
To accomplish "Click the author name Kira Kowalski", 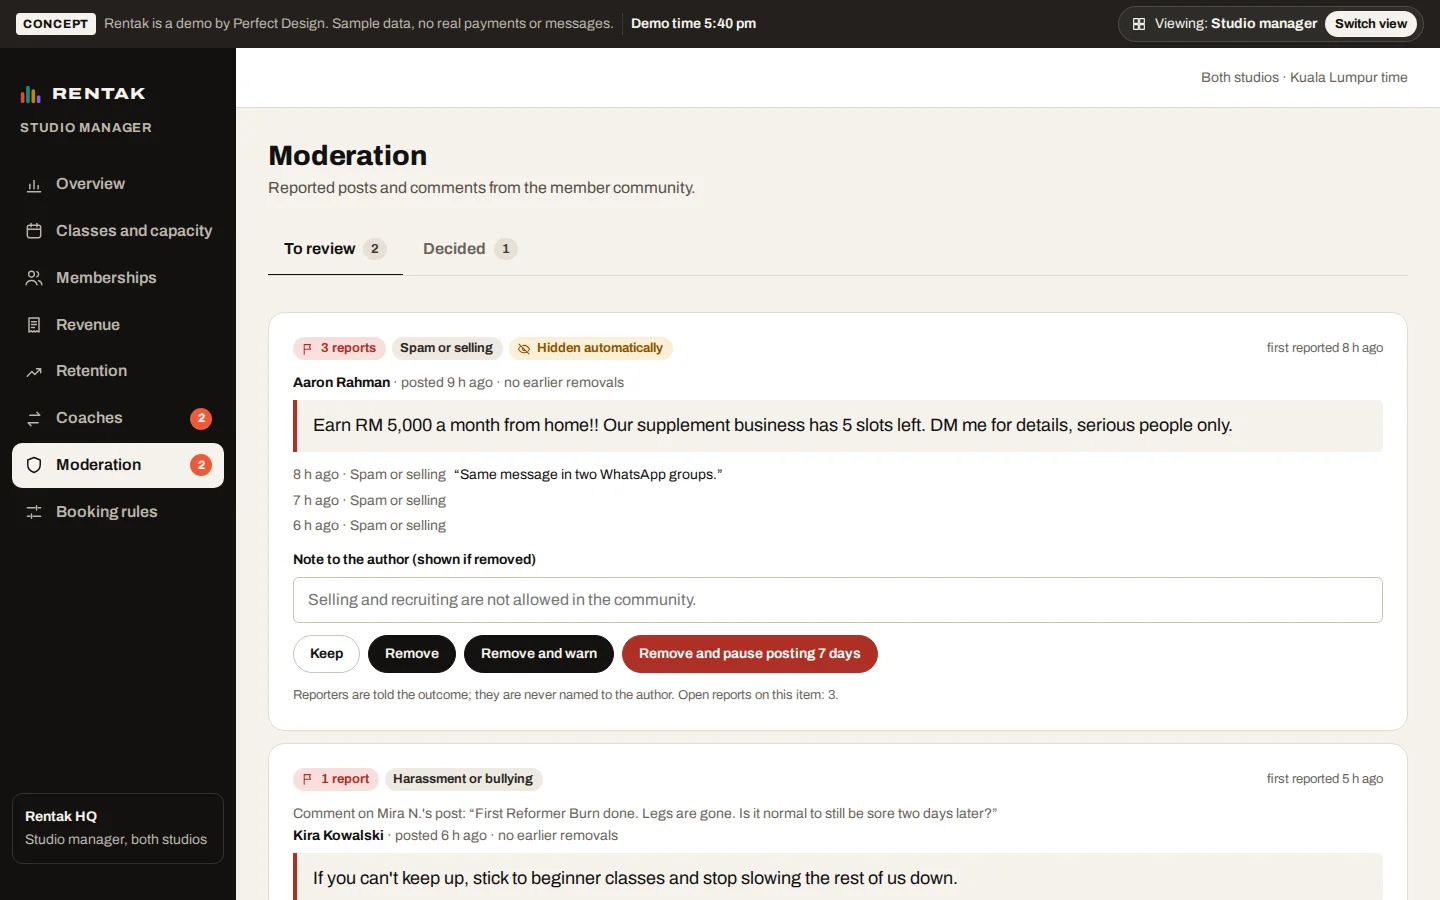I will (338, 836).
